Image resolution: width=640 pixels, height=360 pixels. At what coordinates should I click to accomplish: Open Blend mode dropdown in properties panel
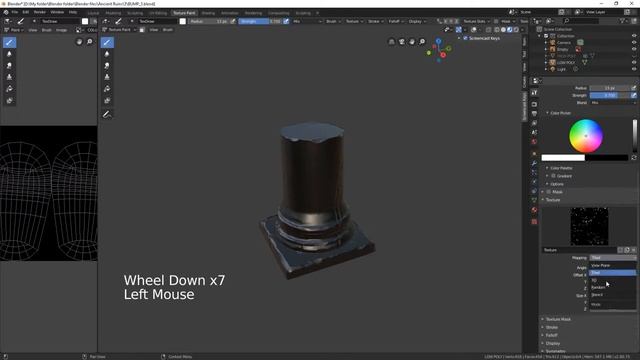(612, 103)
